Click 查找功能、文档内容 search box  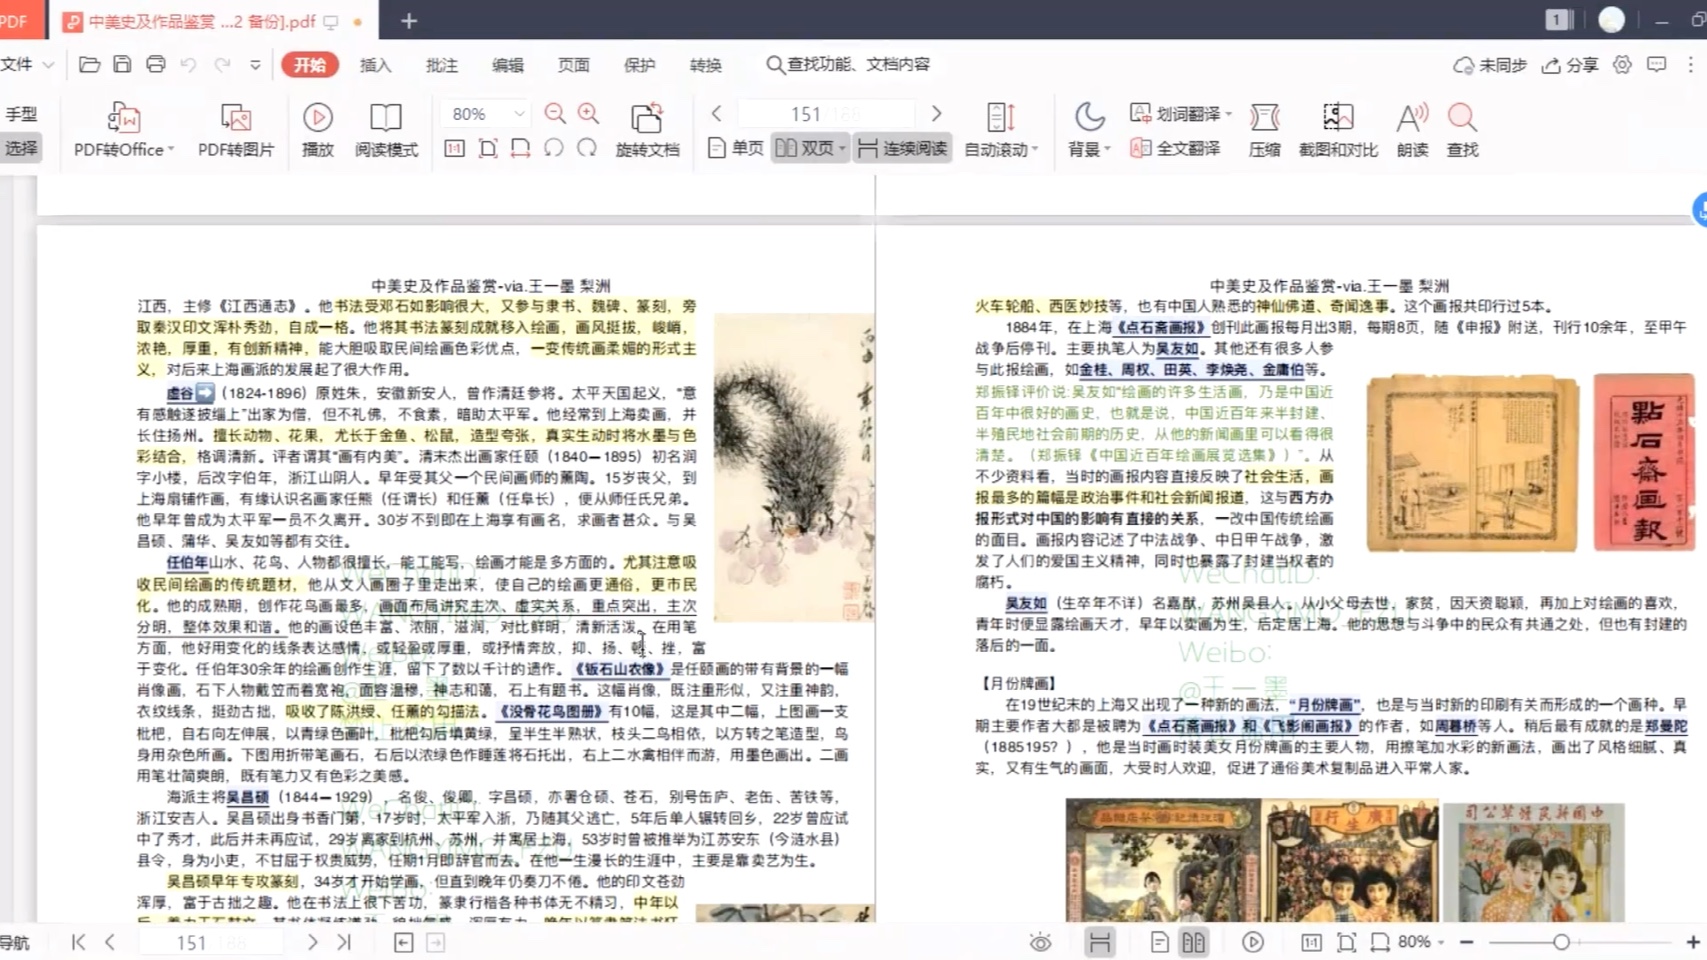(x=848, y=64)
